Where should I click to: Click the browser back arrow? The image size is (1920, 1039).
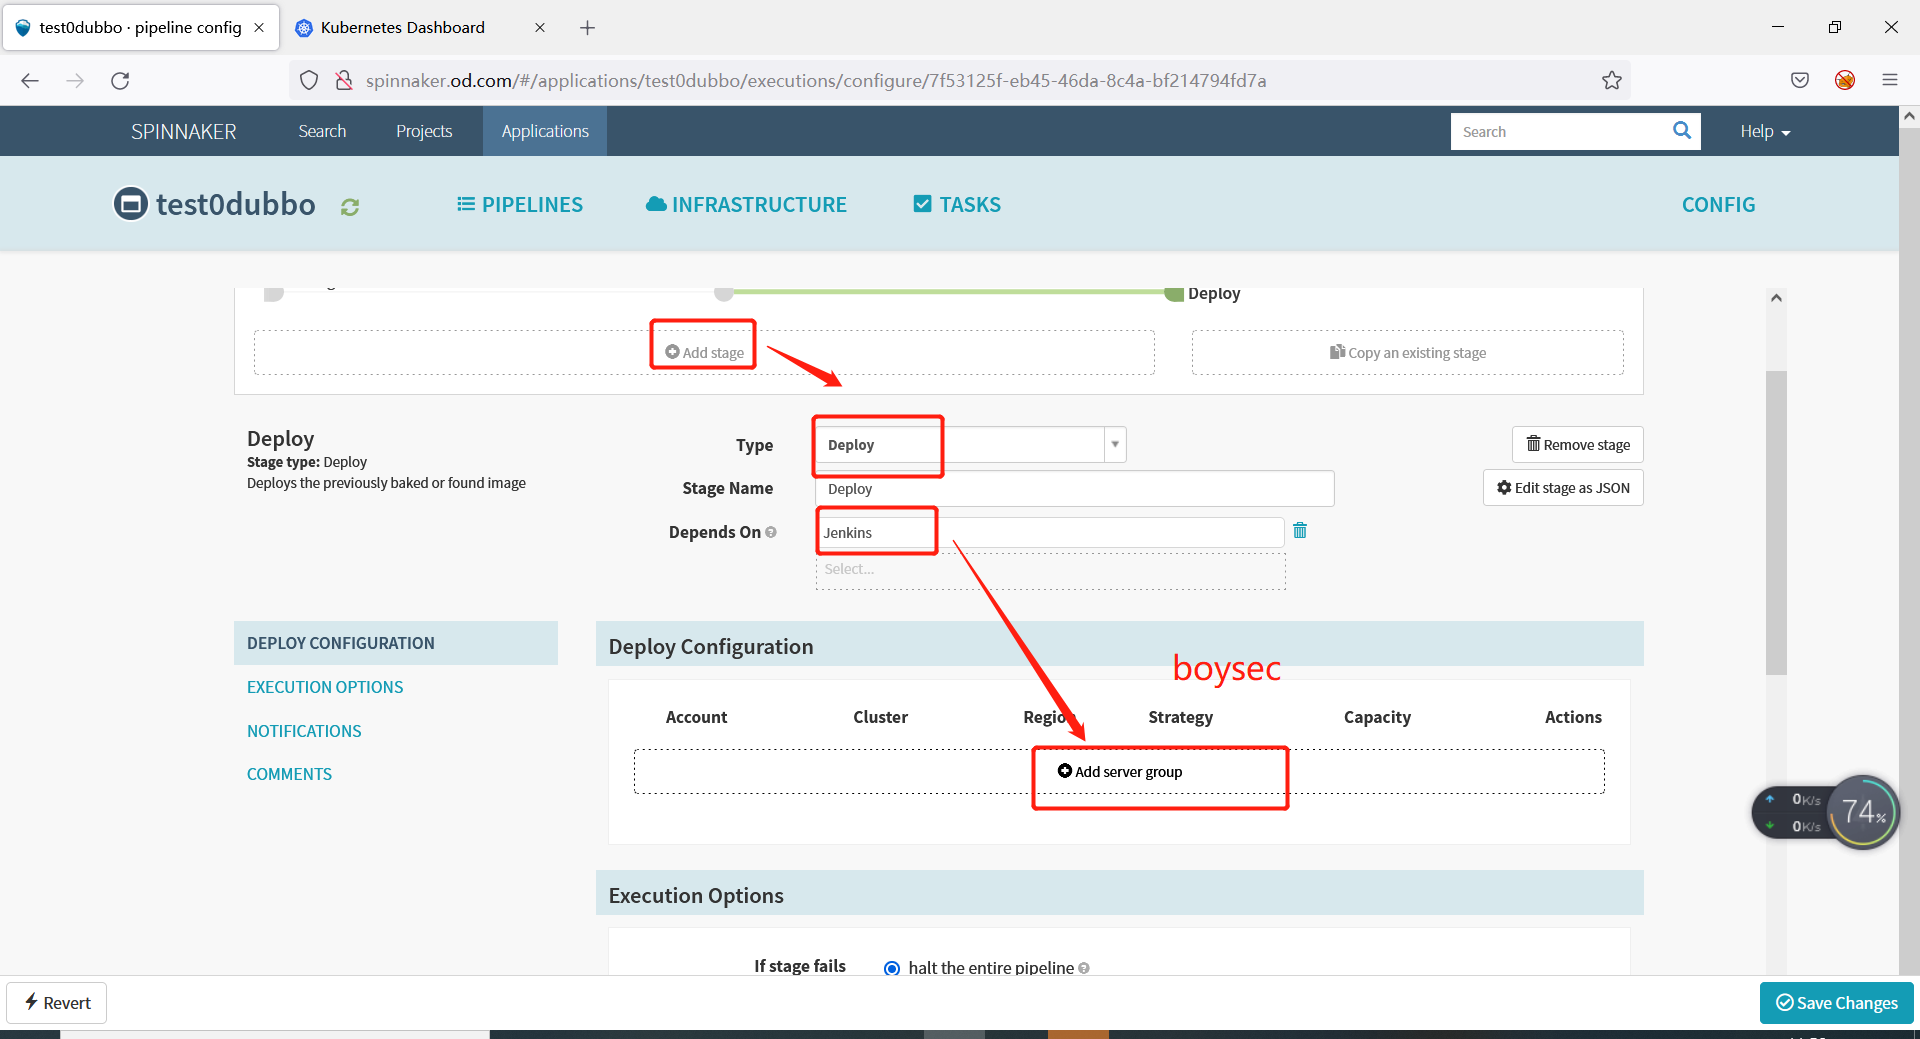click(x=30, y=81)
